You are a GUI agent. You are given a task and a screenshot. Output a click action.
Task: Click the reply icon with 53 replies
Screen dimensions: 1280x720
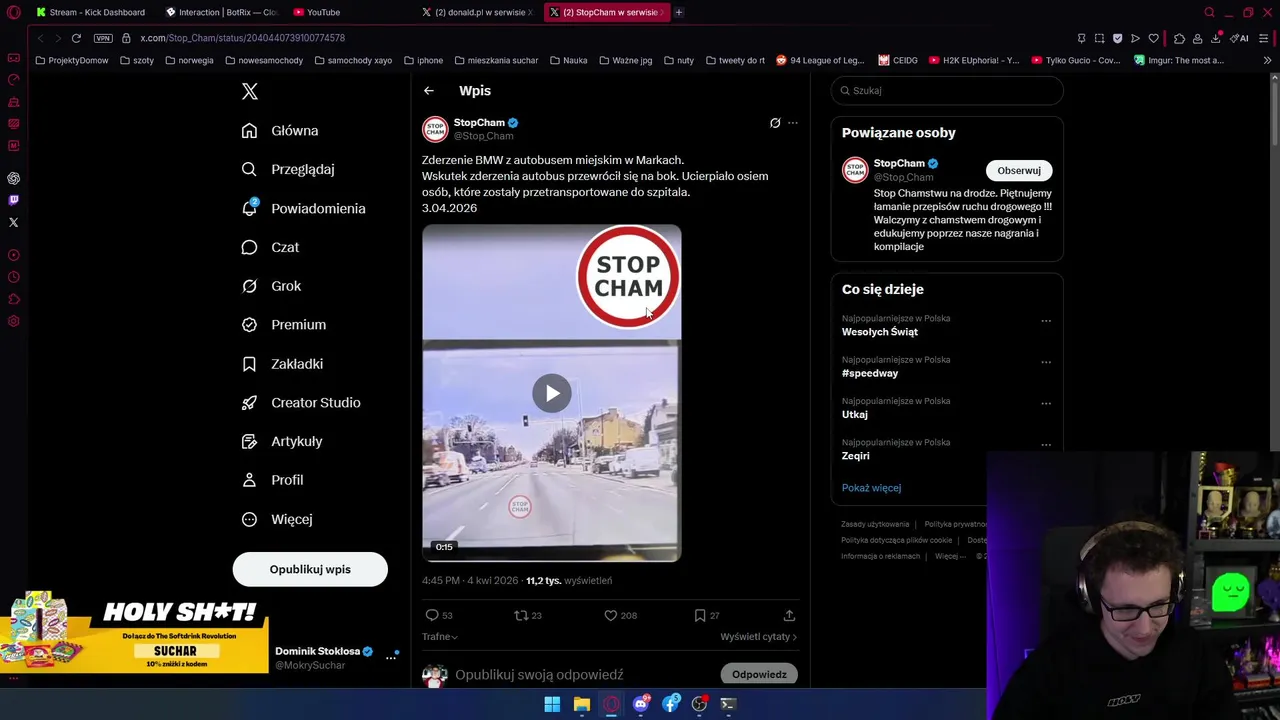click(x=439, y=615)
